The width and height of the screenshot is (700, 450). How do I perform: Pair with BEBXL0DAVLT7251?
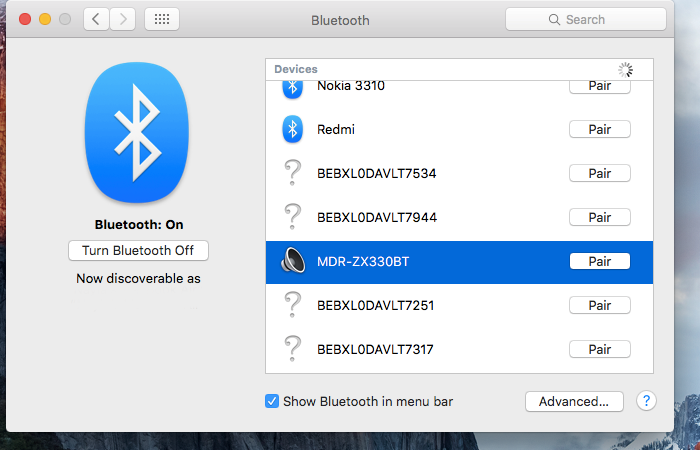tap(600, 305)
